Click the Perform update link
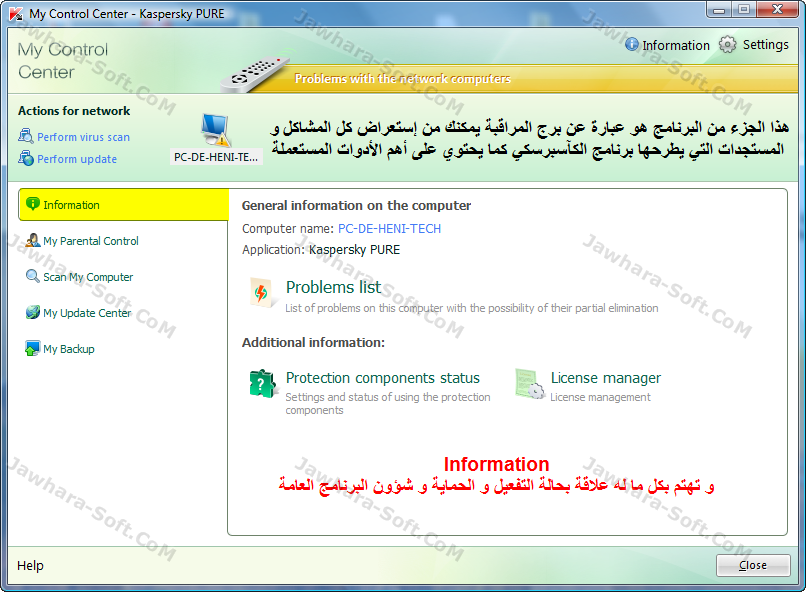Screen dimensions: 806x592 click(77, 159)
